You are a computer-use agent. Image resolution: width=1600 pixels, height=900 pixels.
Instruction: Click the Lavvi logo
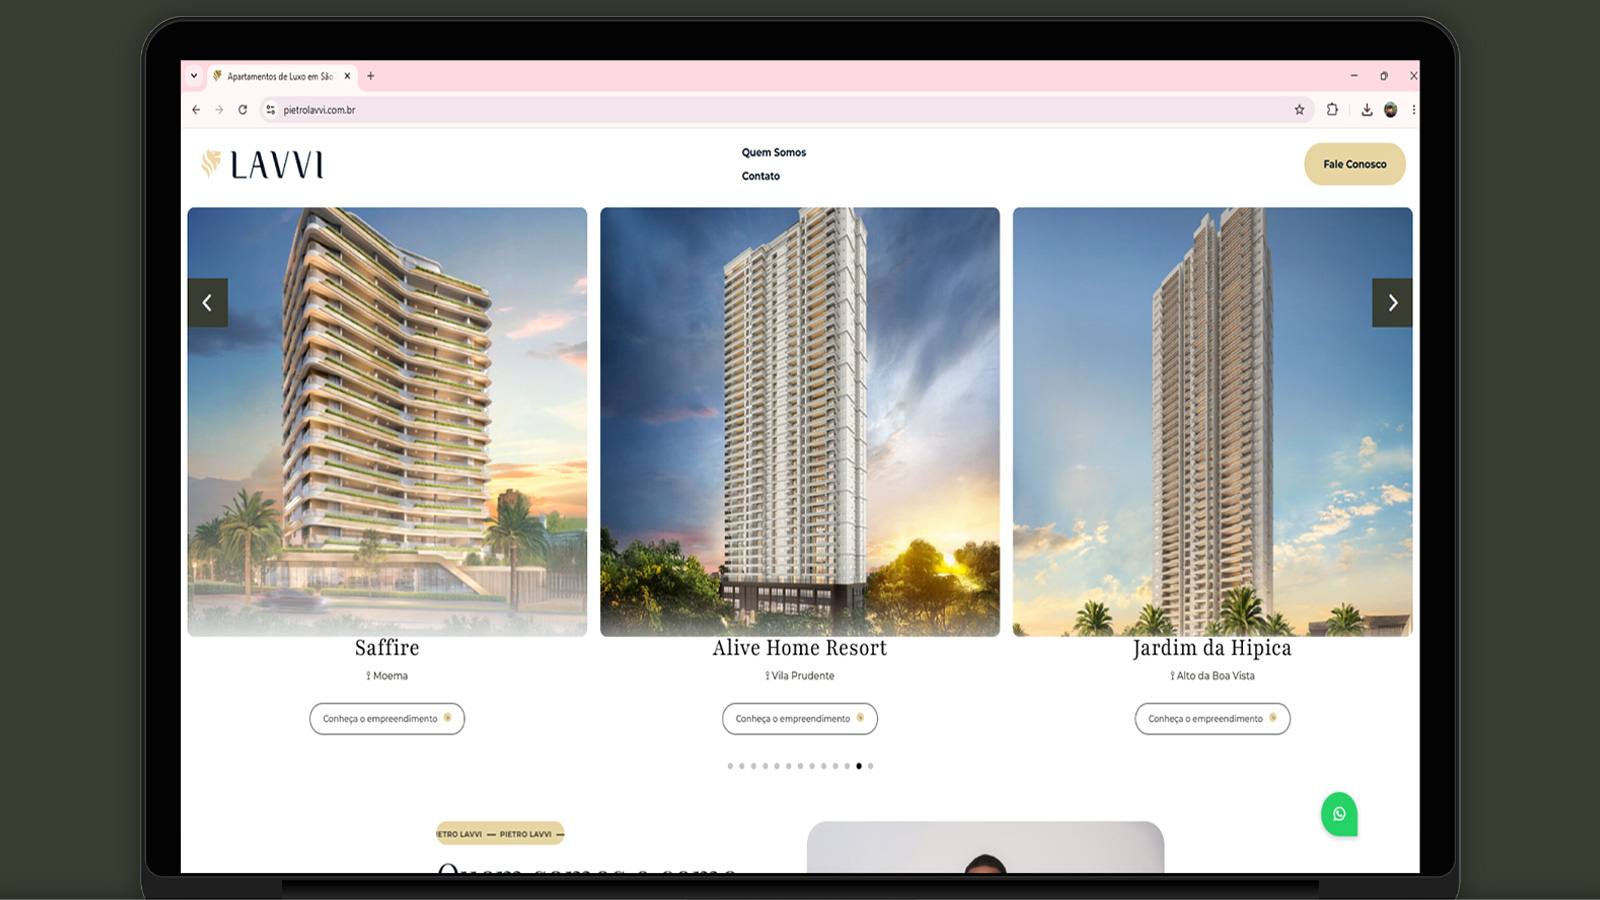(x=262, y=164)
